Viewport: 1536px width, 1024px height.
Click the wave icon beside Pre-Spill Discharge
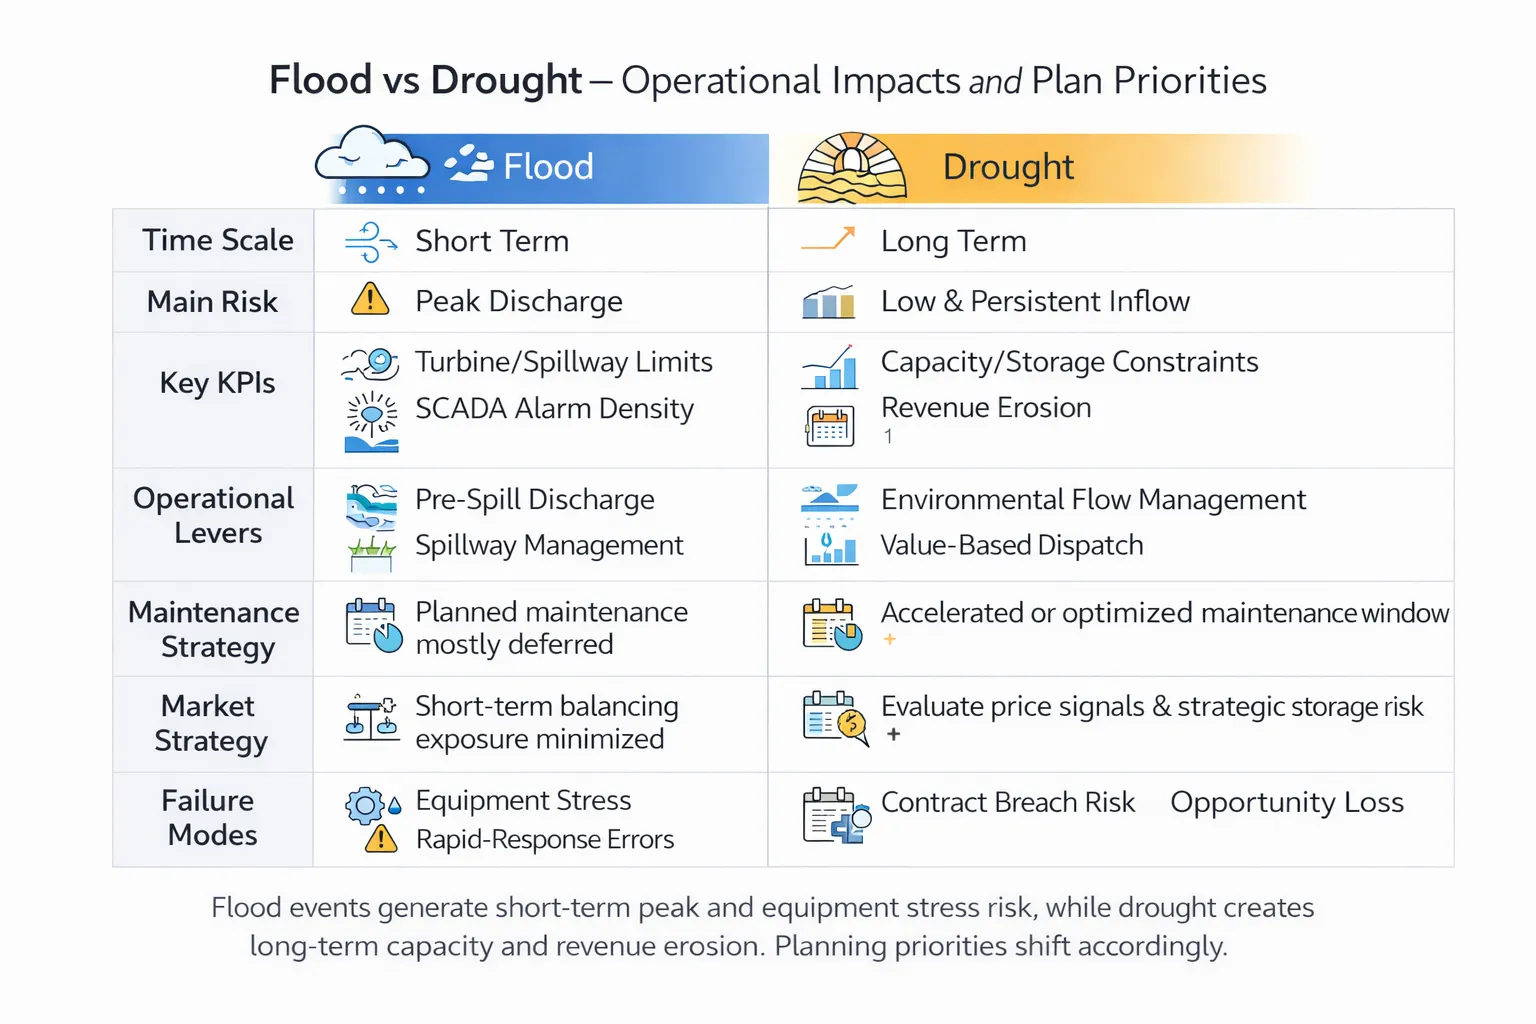pyautogui.click(x=371, y=507)
